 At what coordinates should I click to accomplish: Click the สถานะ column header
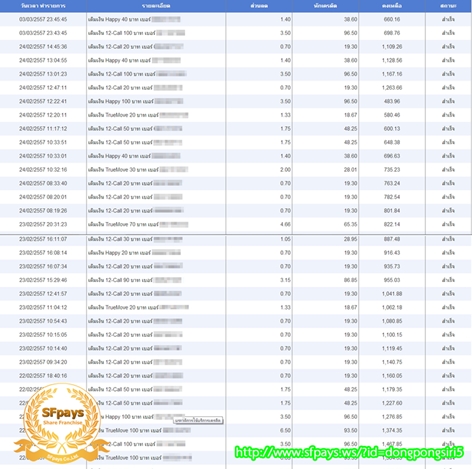(x=448, y=6)
